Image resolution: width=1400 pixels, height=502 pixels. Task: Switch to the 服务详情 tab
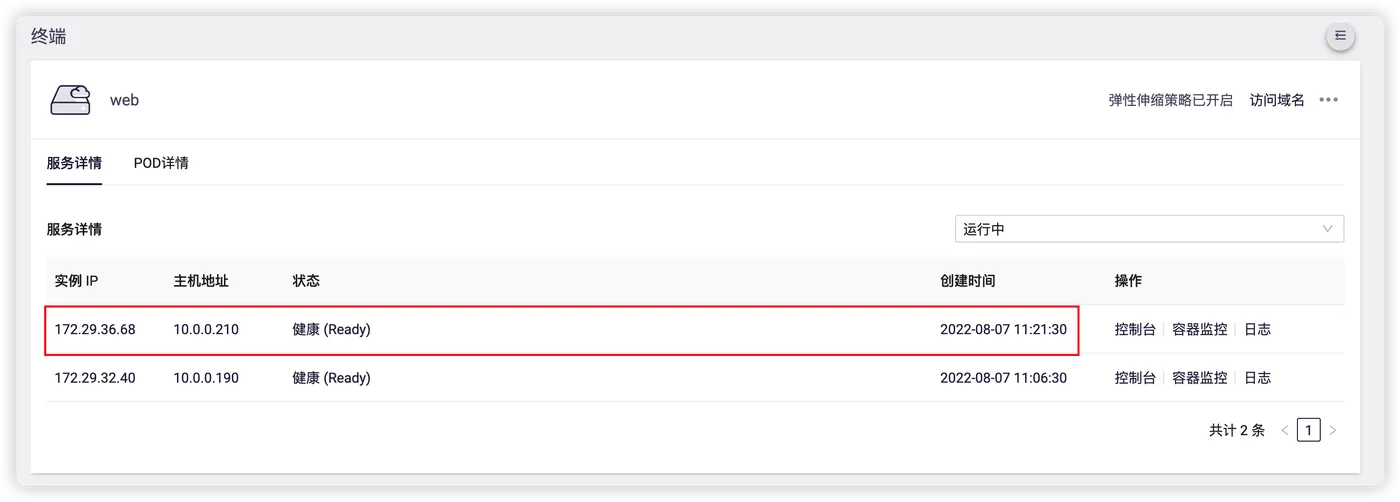(74, 163)
